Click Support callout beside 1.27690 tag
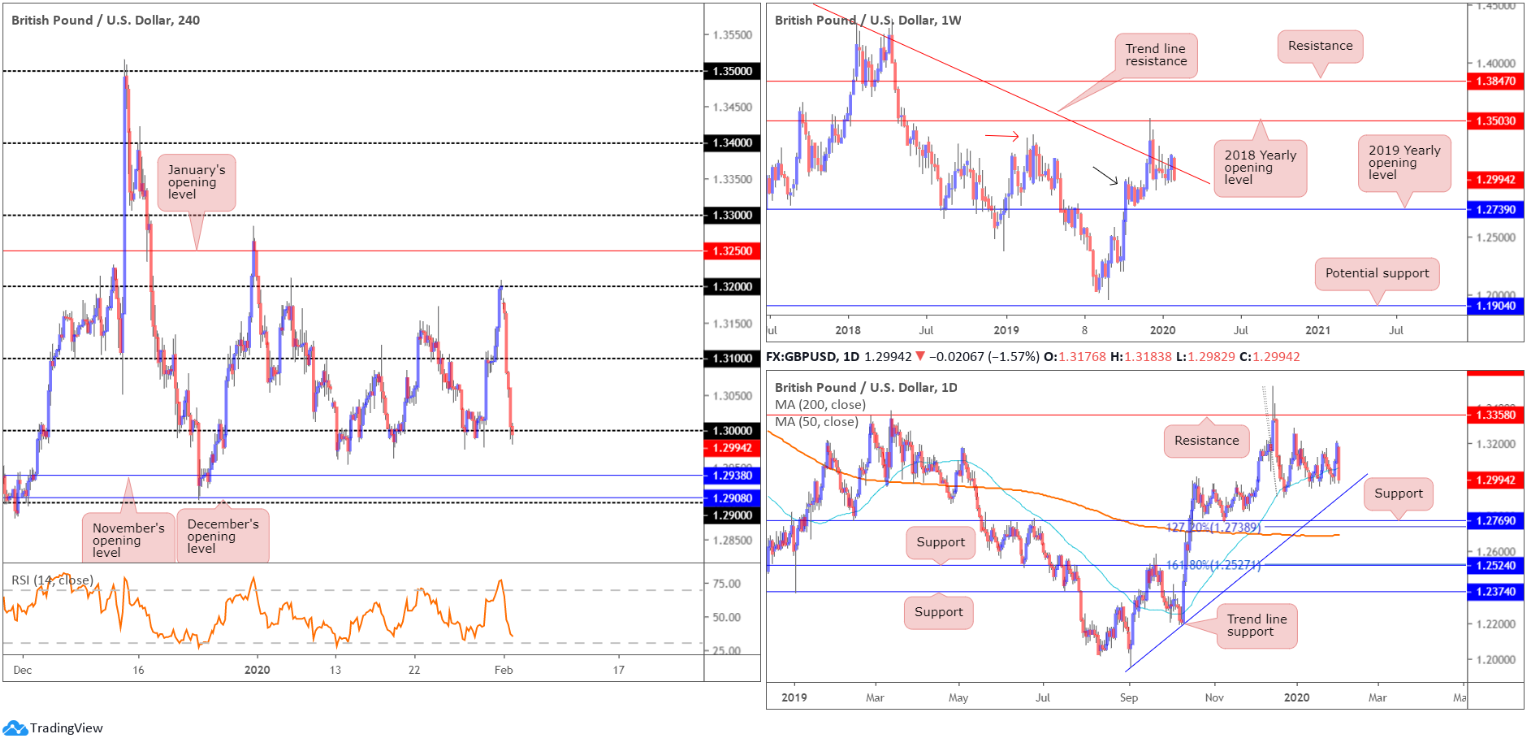 pos(1397,493)
